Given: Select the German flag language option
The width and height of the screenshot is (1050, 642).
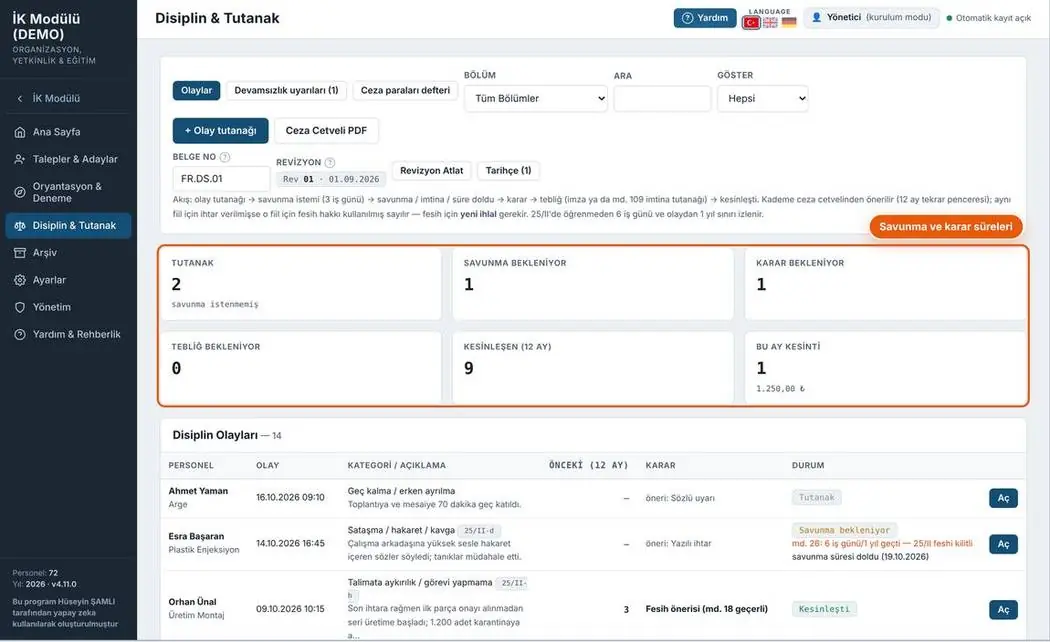Looking at the screenshot, I should 790,22.
